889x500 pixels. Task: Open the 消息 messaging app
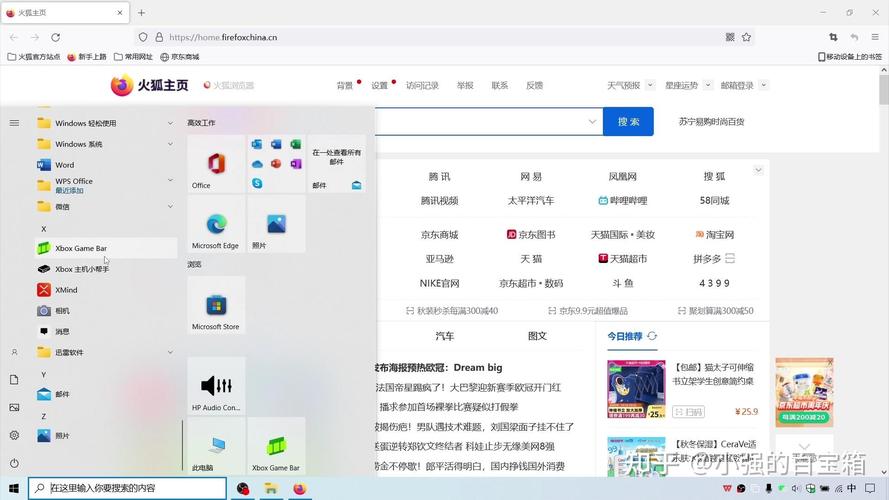pyautogui.click(x=106, y=332)
